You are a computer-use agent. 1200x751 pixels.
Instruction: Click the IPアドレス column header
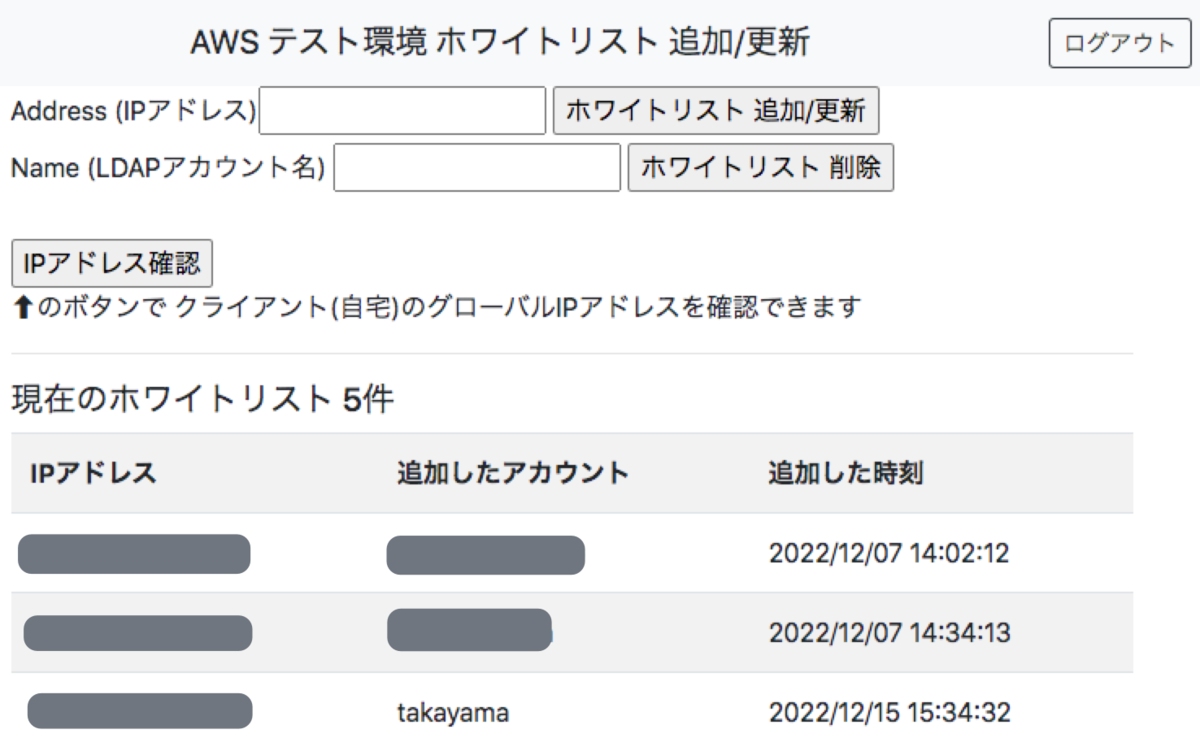(x=94, y=473)
